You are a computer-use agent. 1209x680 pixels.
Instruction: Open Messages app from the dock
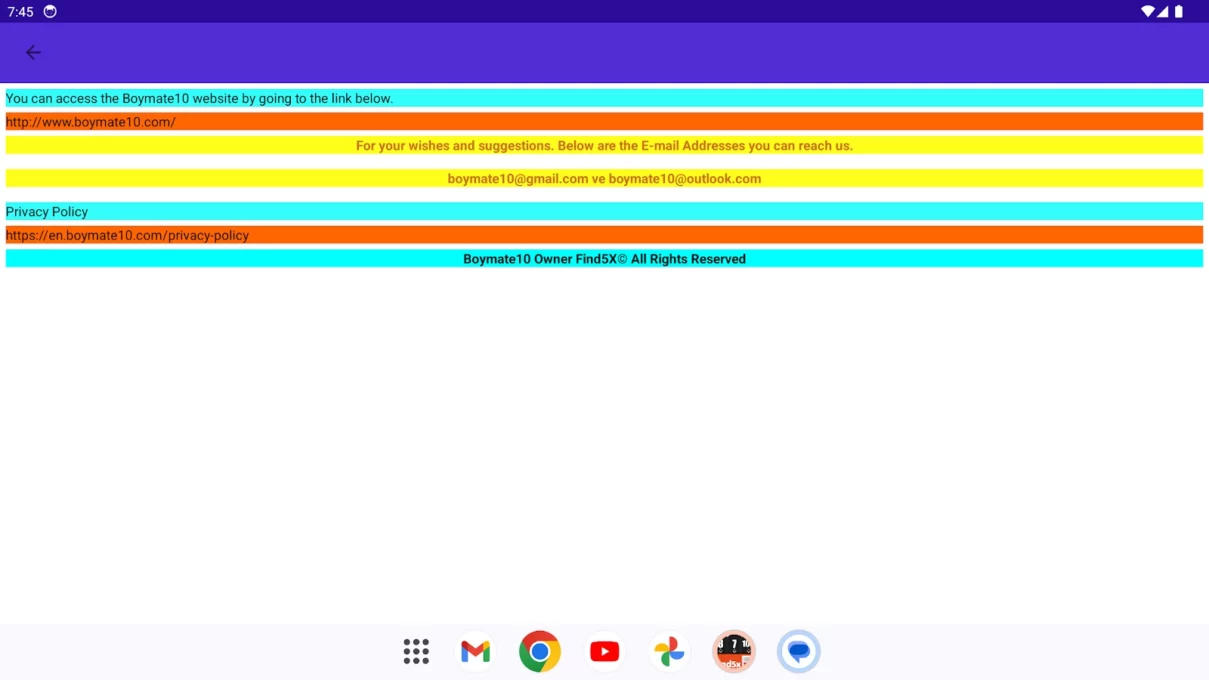(x=798, y=651)
